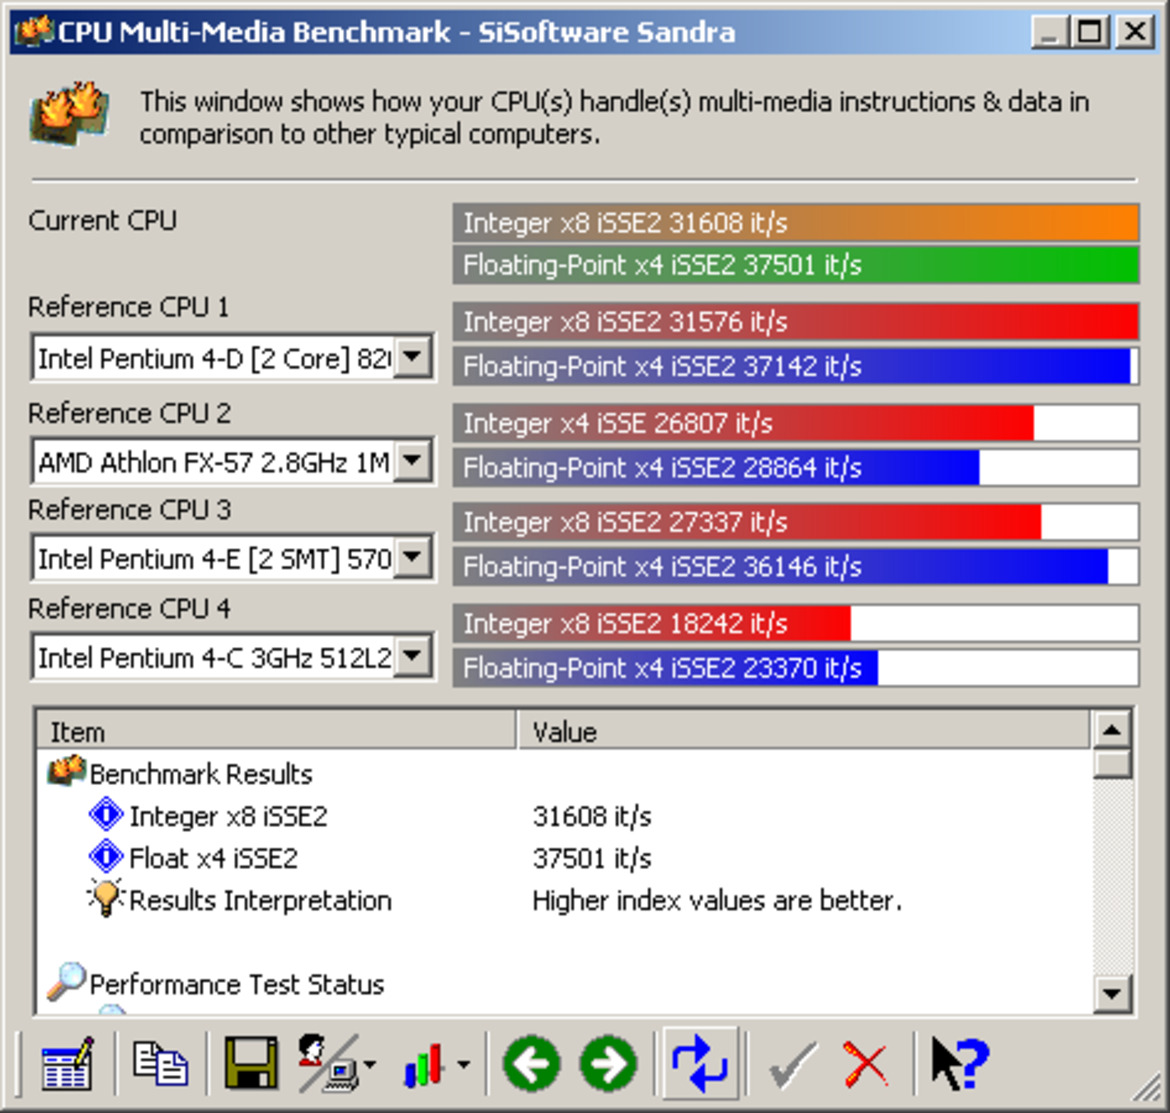Open dropdown arrow beside bar chart icon
1170x1113 pixels.
(463, 1065)
